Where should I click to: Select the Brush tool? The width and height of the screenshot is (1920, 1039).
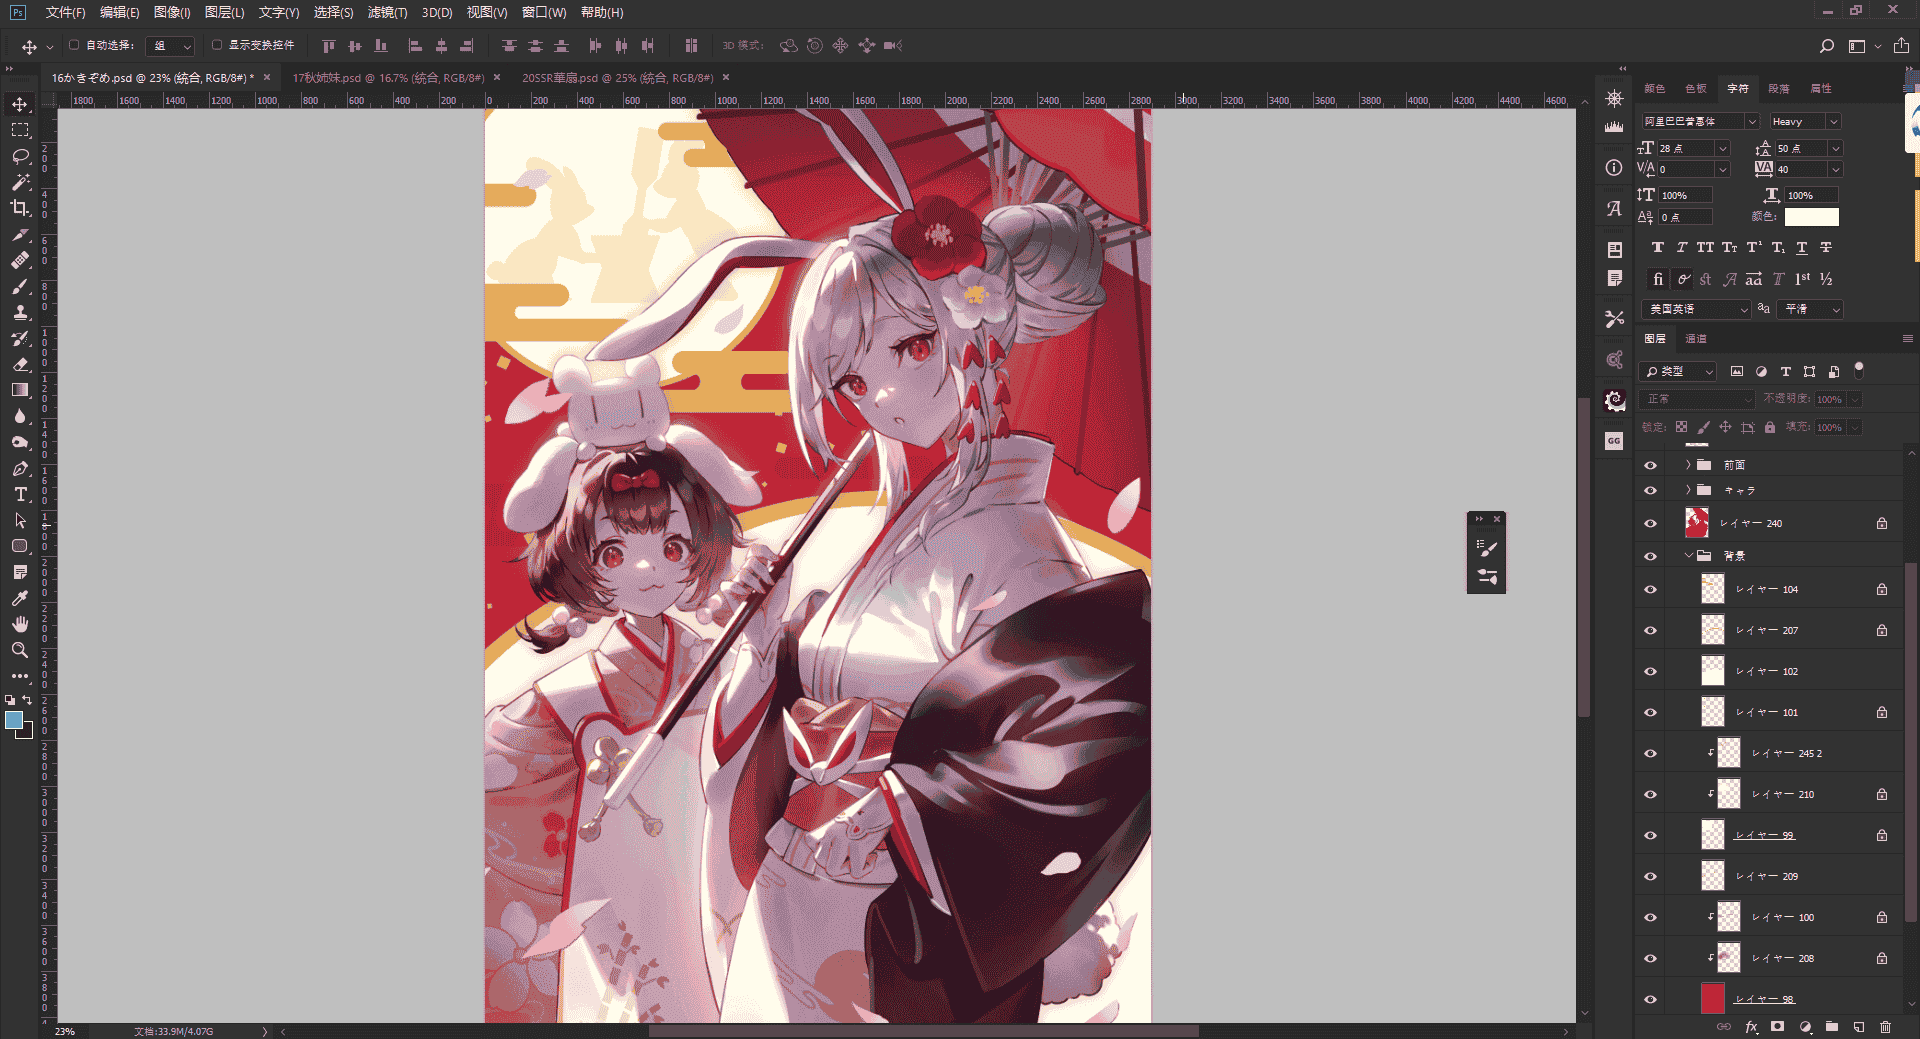pyautogui.click(x=20, y=286)
